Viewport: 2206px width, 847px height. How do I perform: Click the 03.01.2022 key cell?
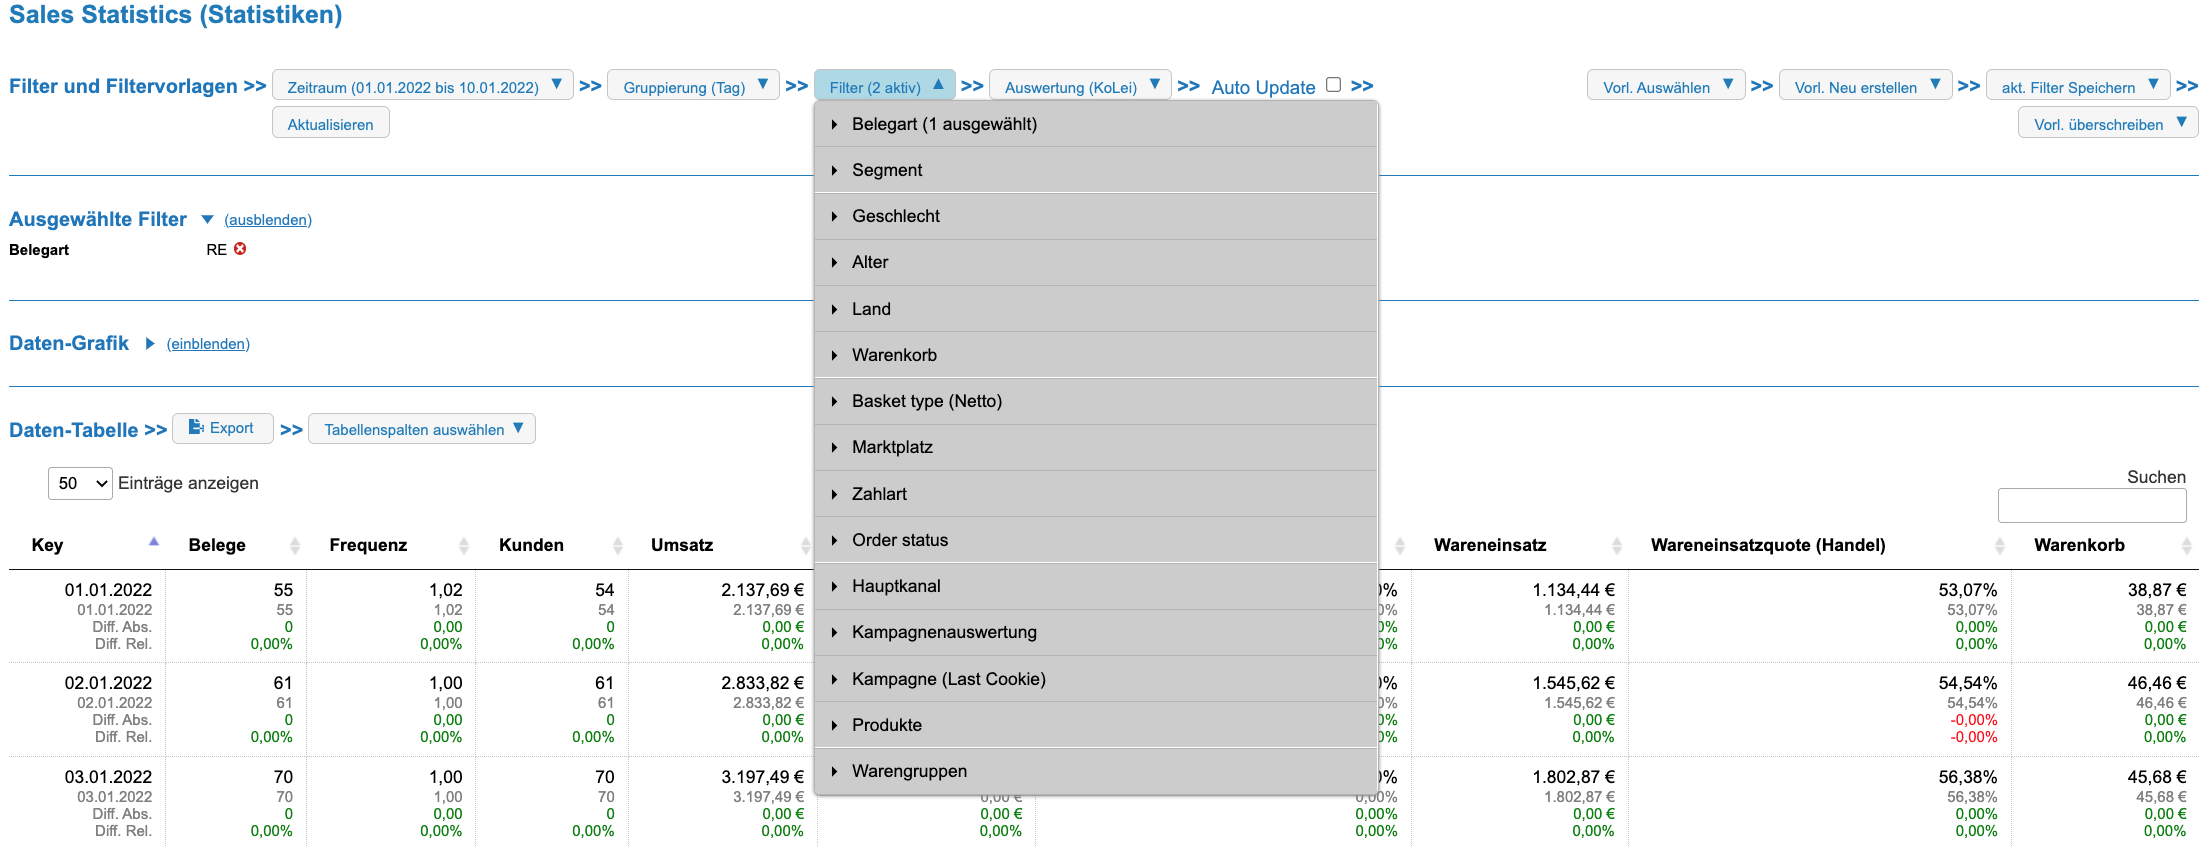[108, 777]
